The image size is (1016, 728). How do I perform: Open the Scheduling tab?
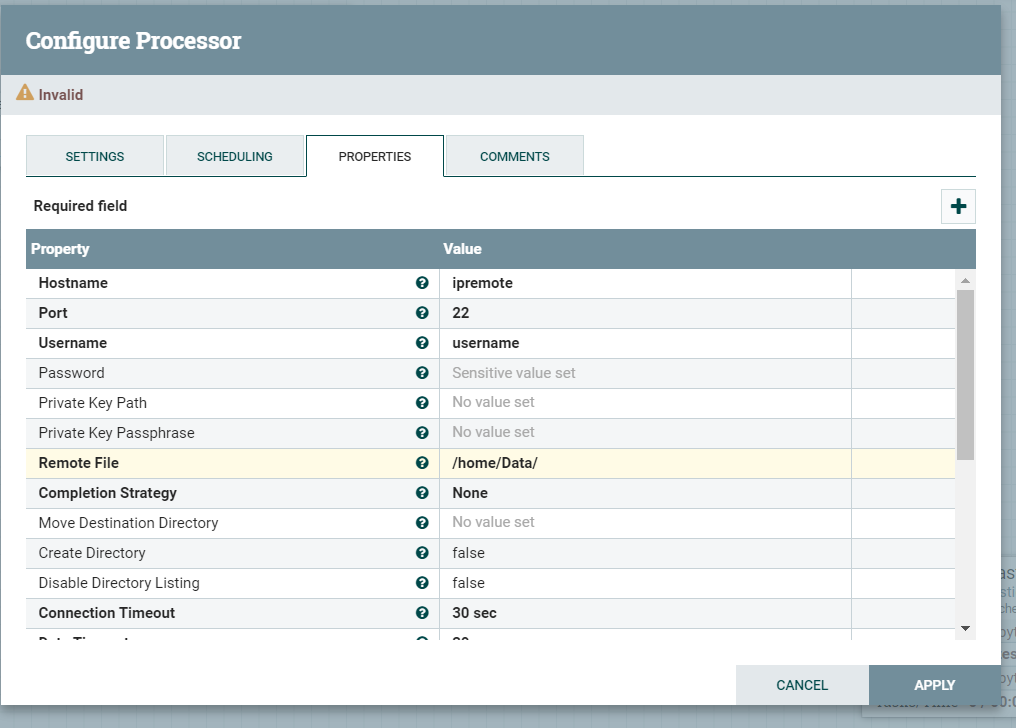[x=234, y=156]
